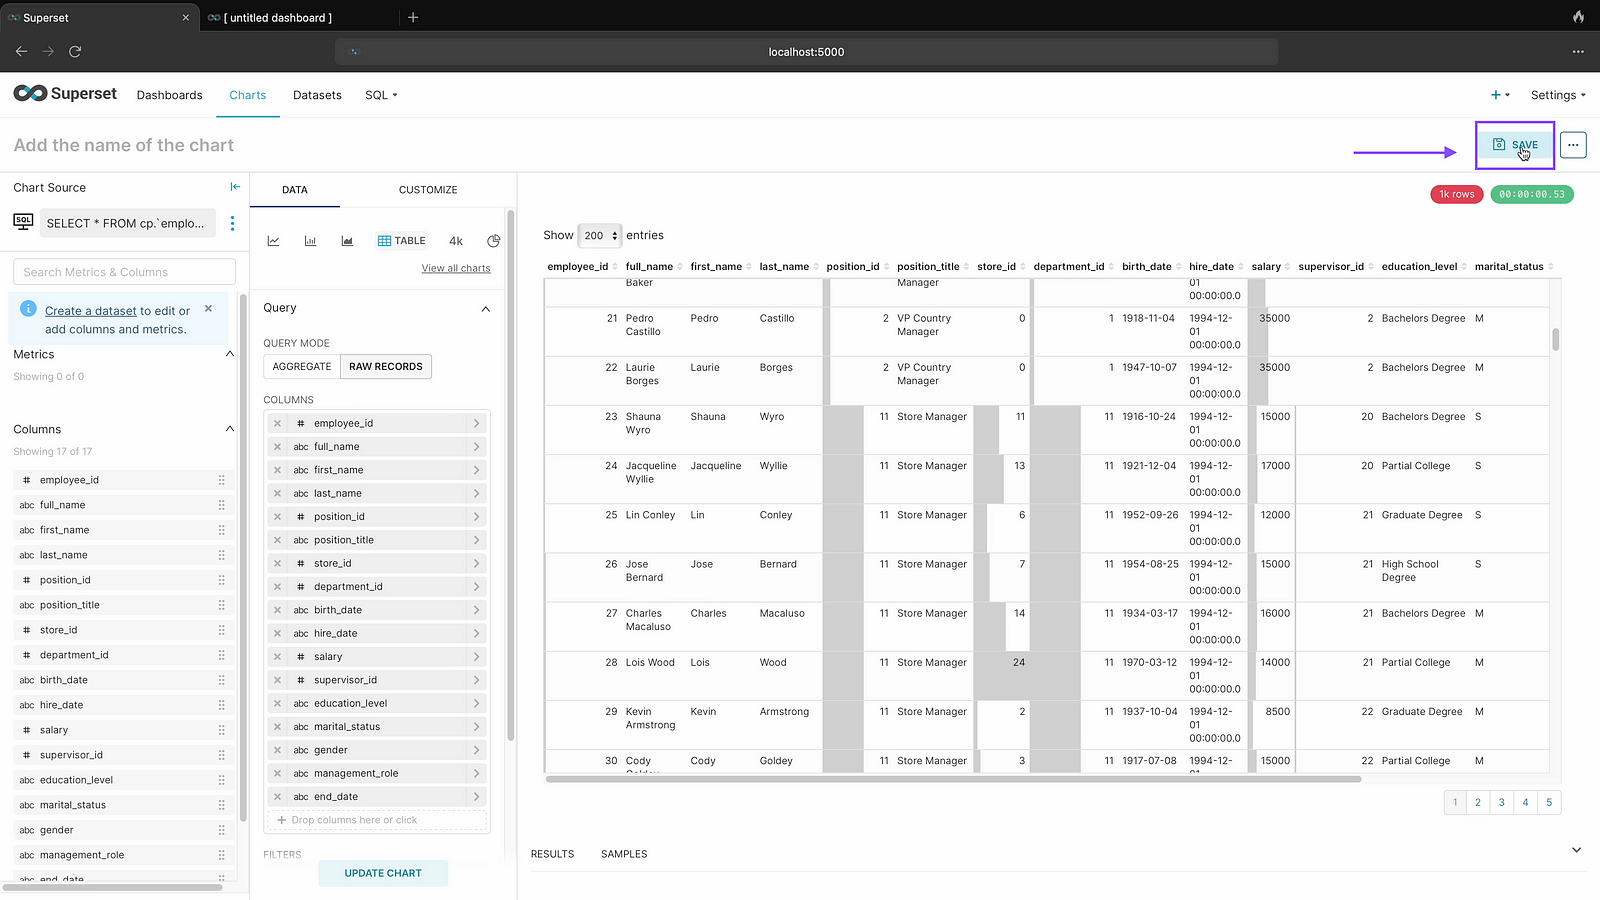Select Raw Records query mode

(385, 367)
